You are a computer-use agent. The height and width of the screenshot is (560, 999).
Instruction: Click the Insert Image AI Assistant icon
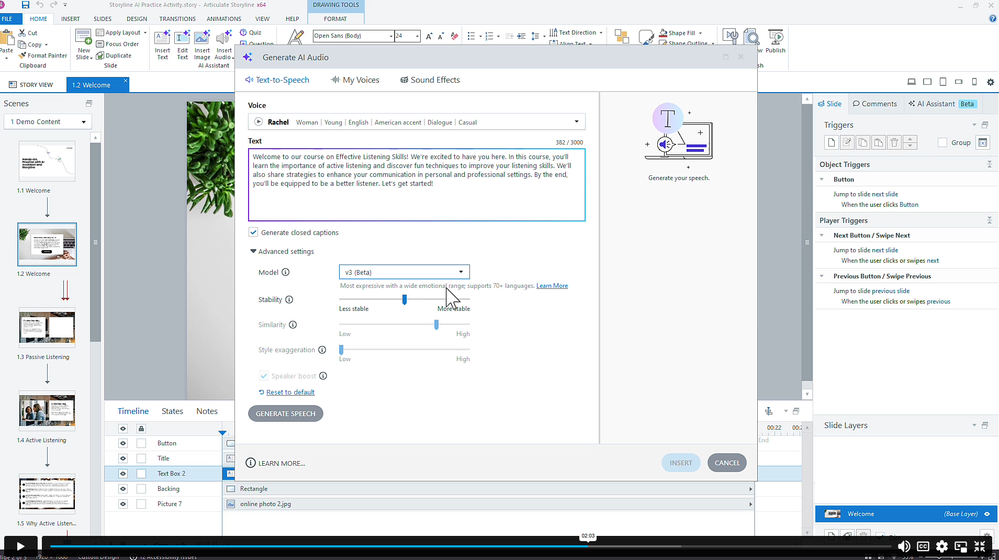(x=202, y=45)
